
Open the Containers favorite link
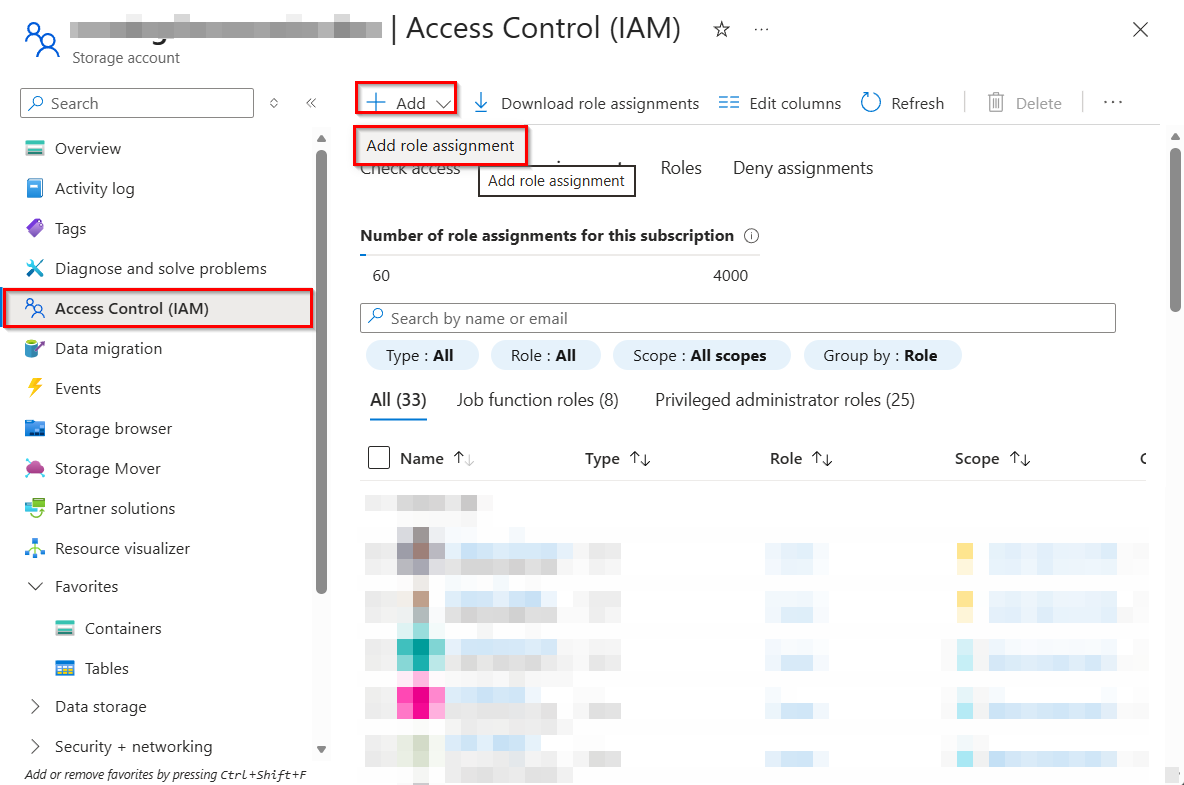click(x=123, y=628)
